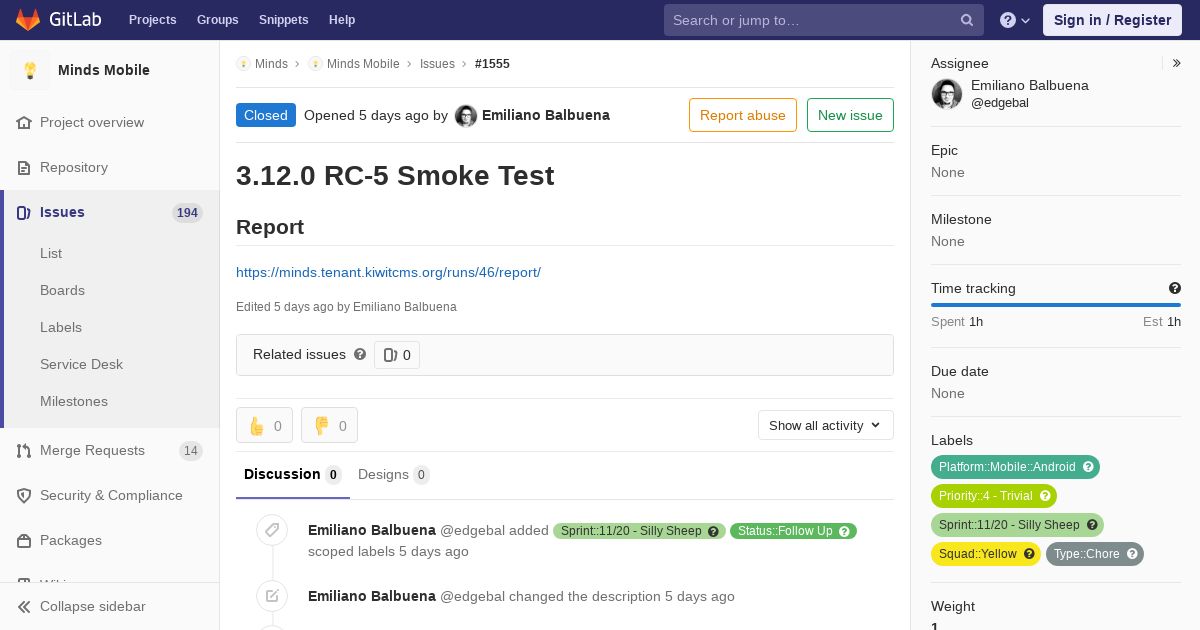1200x630 pixels.
Task: Click the Sign in / Register button
Action: click(1112, 20)
